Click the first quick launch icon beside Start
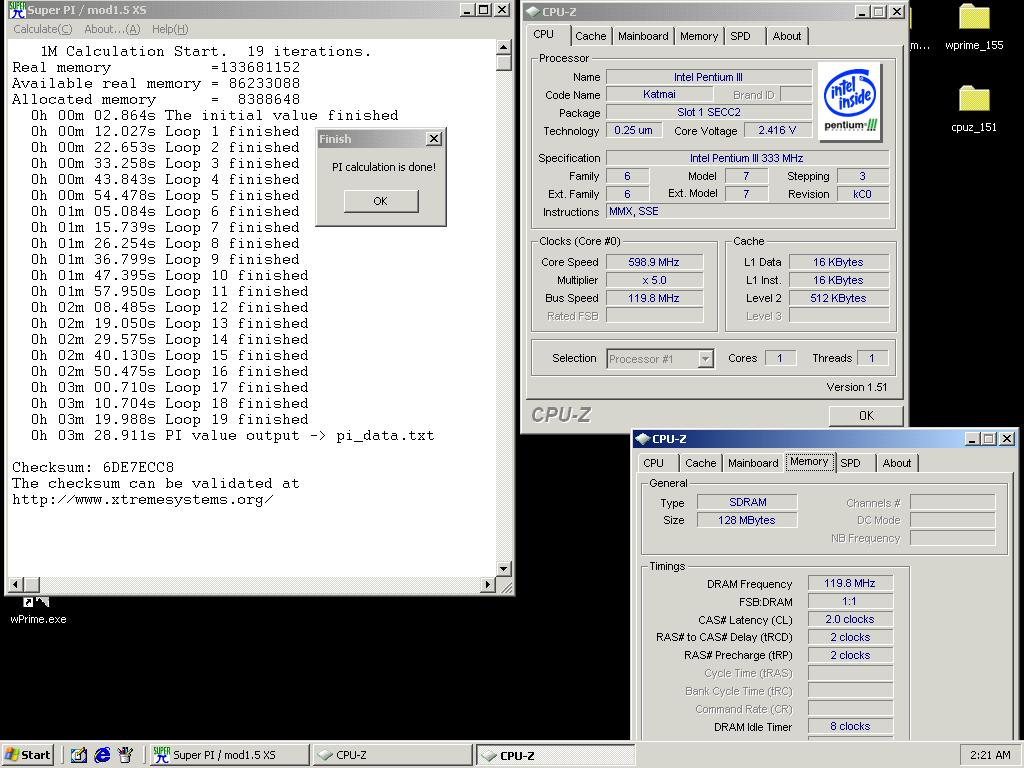1024x768 pixels. tap(78, 755)
